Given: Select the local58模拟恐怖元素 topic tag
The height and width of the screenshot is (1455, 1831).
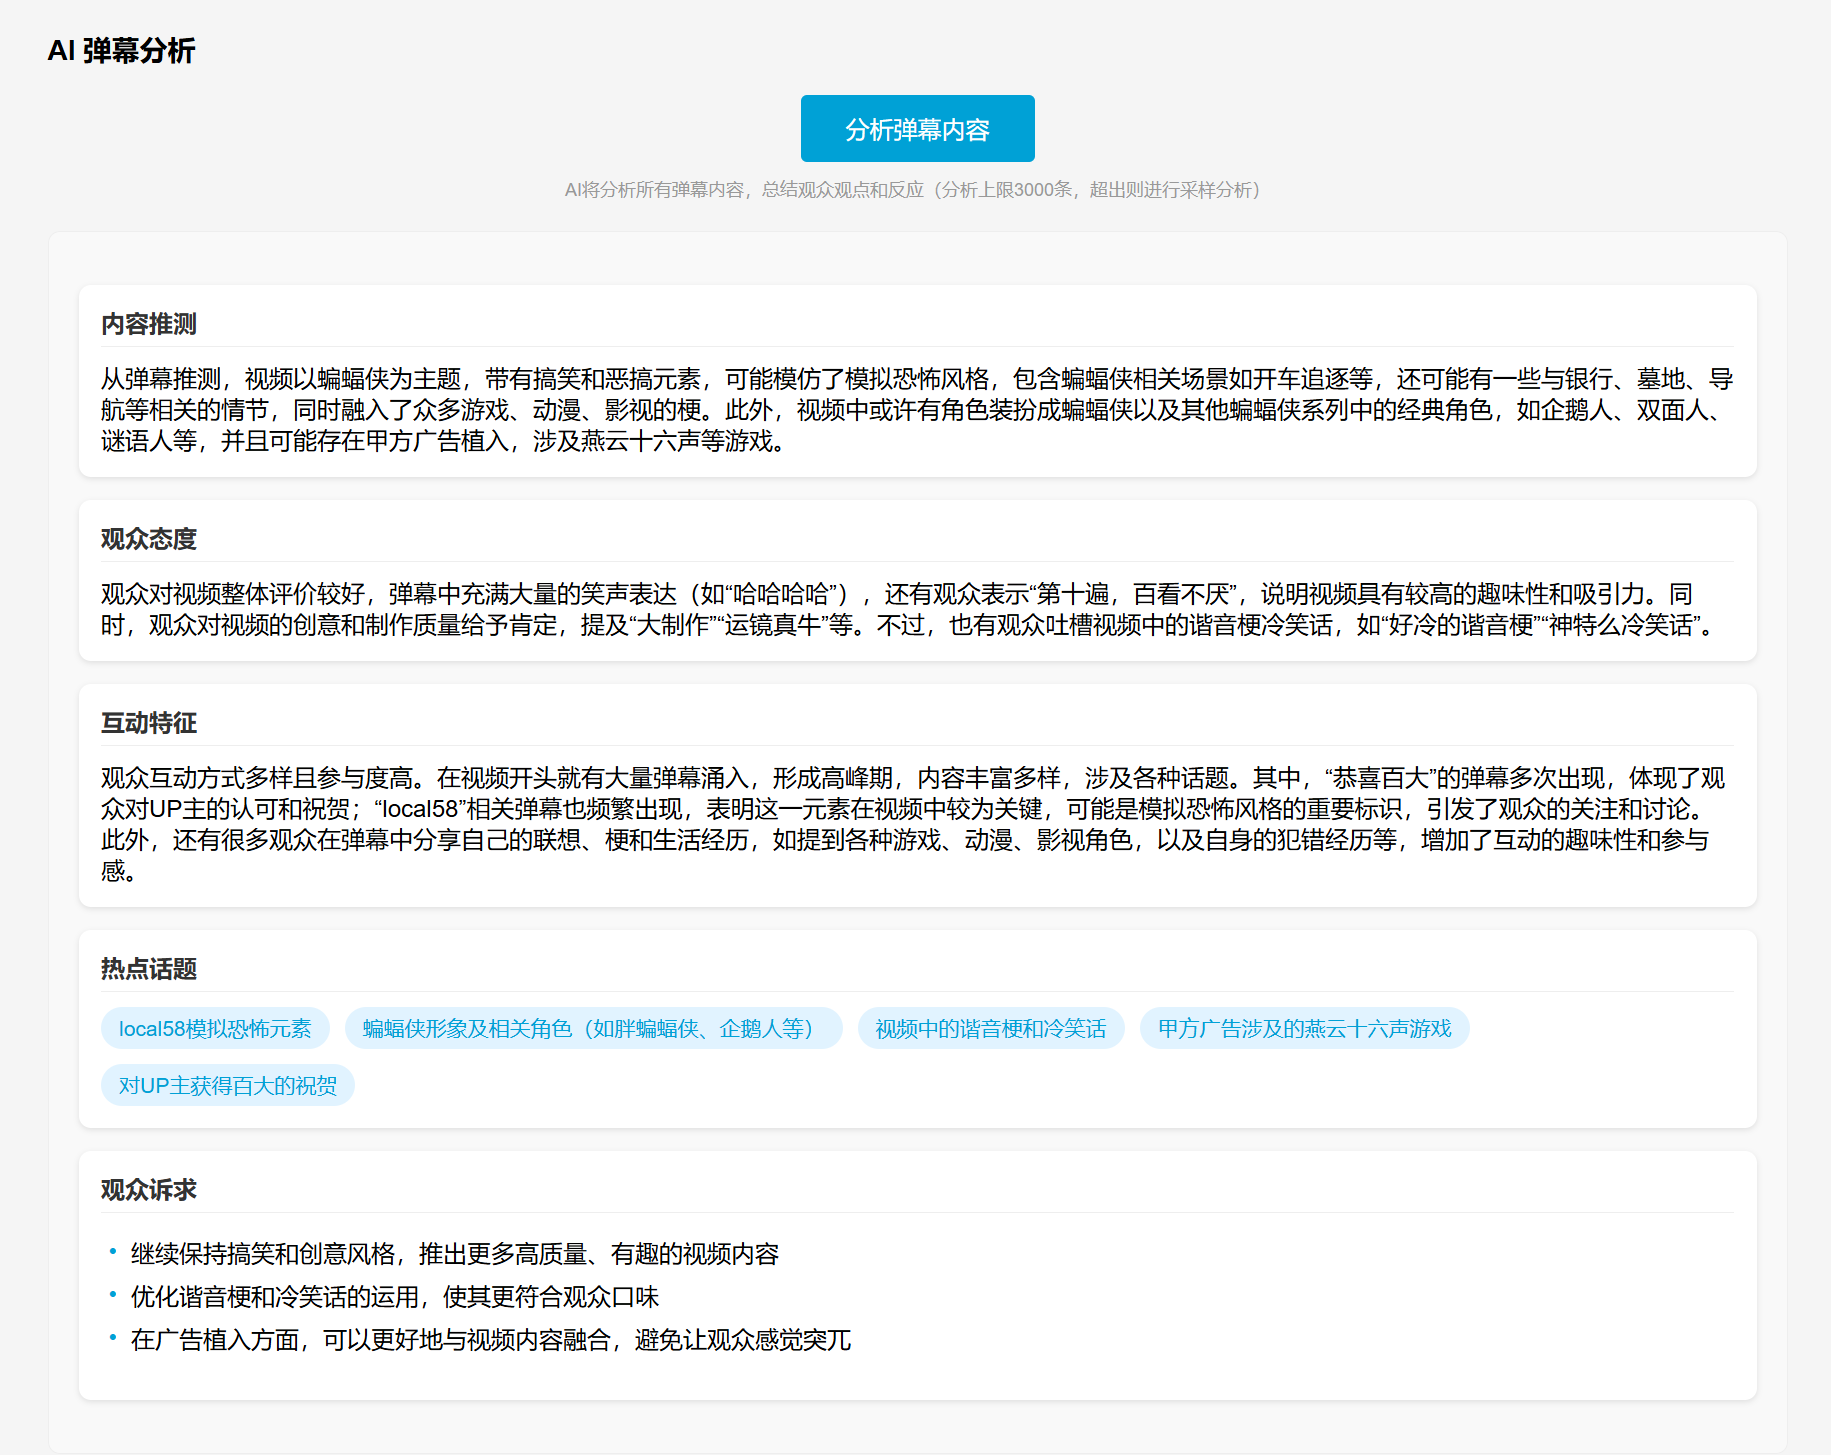Looking at the screenshot, I should 215,1028.
